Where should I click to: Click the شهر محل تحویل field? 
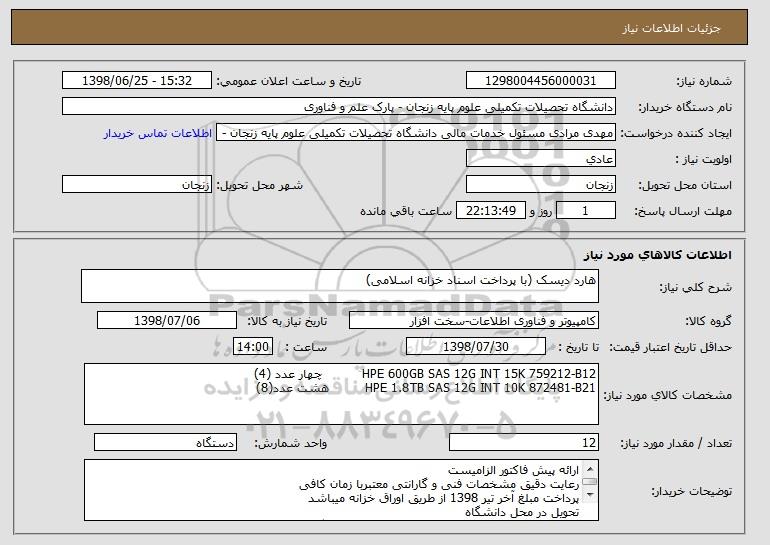[137, 185]
